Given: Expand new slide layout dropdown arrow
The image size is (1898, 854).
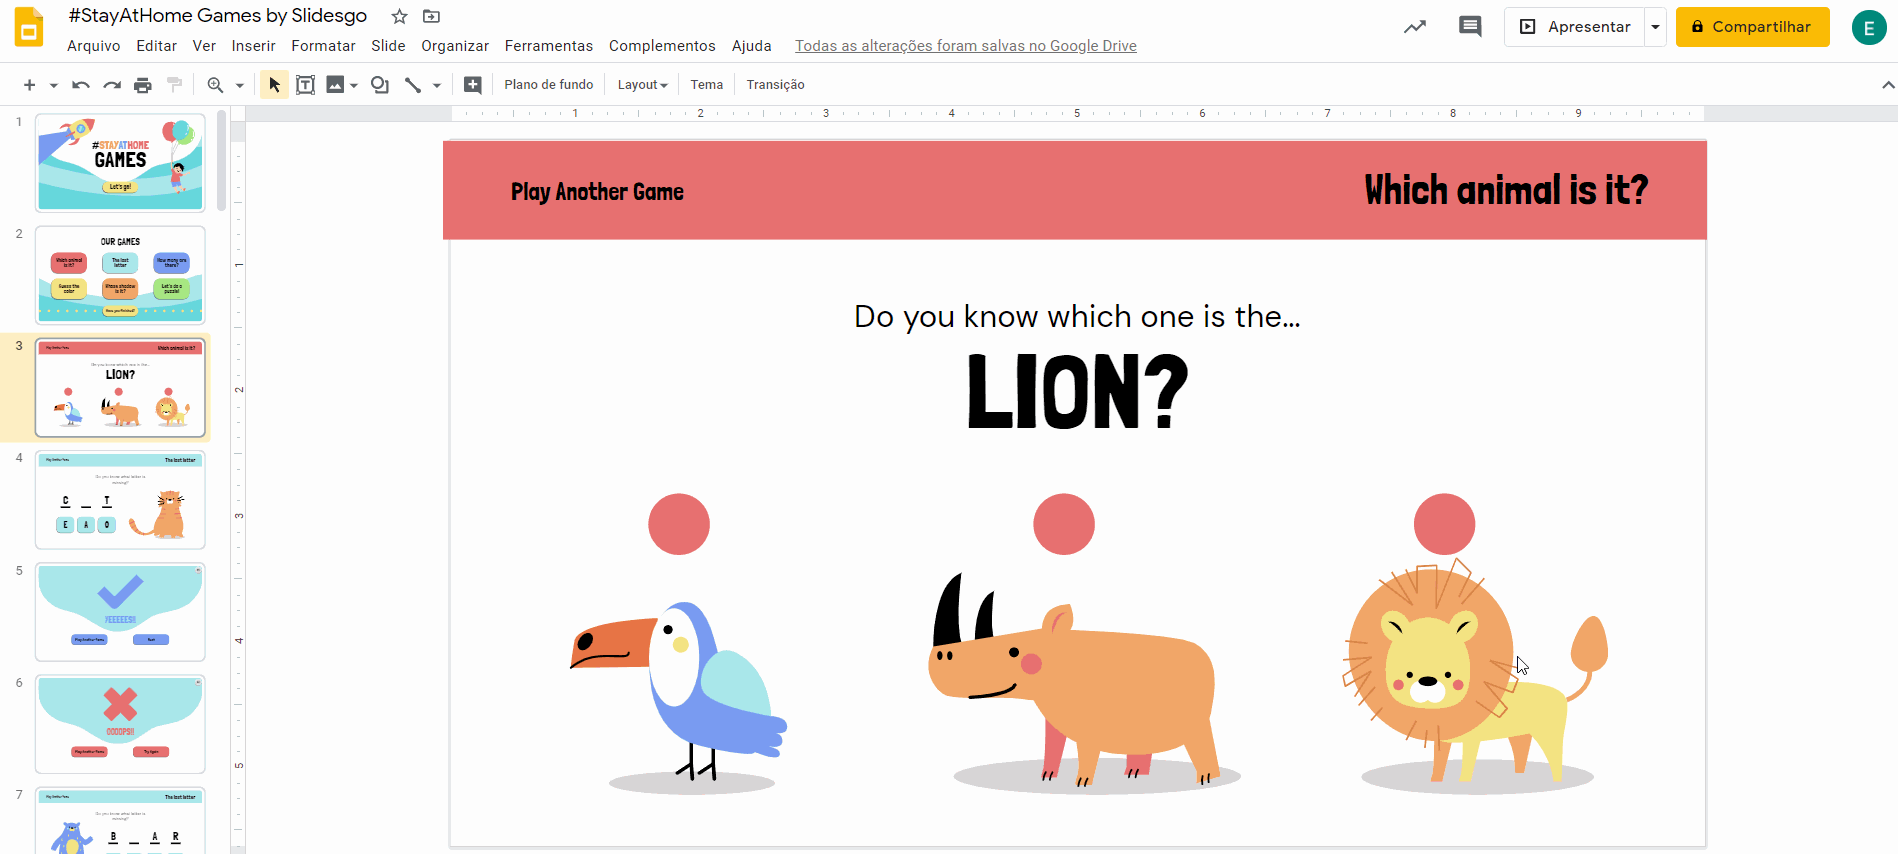Looking at the screenshot, I should pos(53,85).
